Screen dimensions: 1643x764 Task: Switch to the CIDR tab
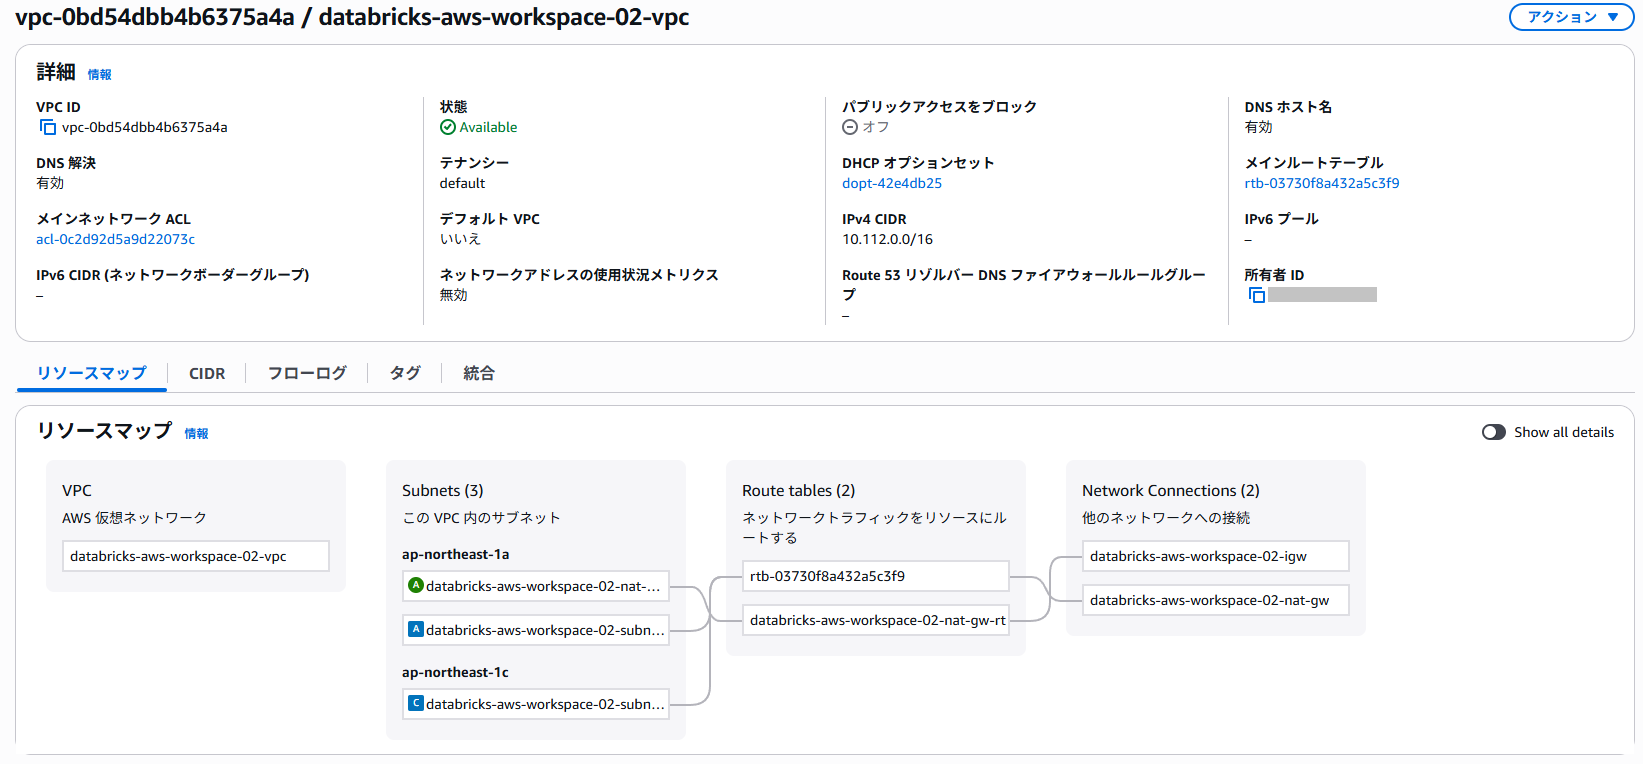(x=207, y=373)
